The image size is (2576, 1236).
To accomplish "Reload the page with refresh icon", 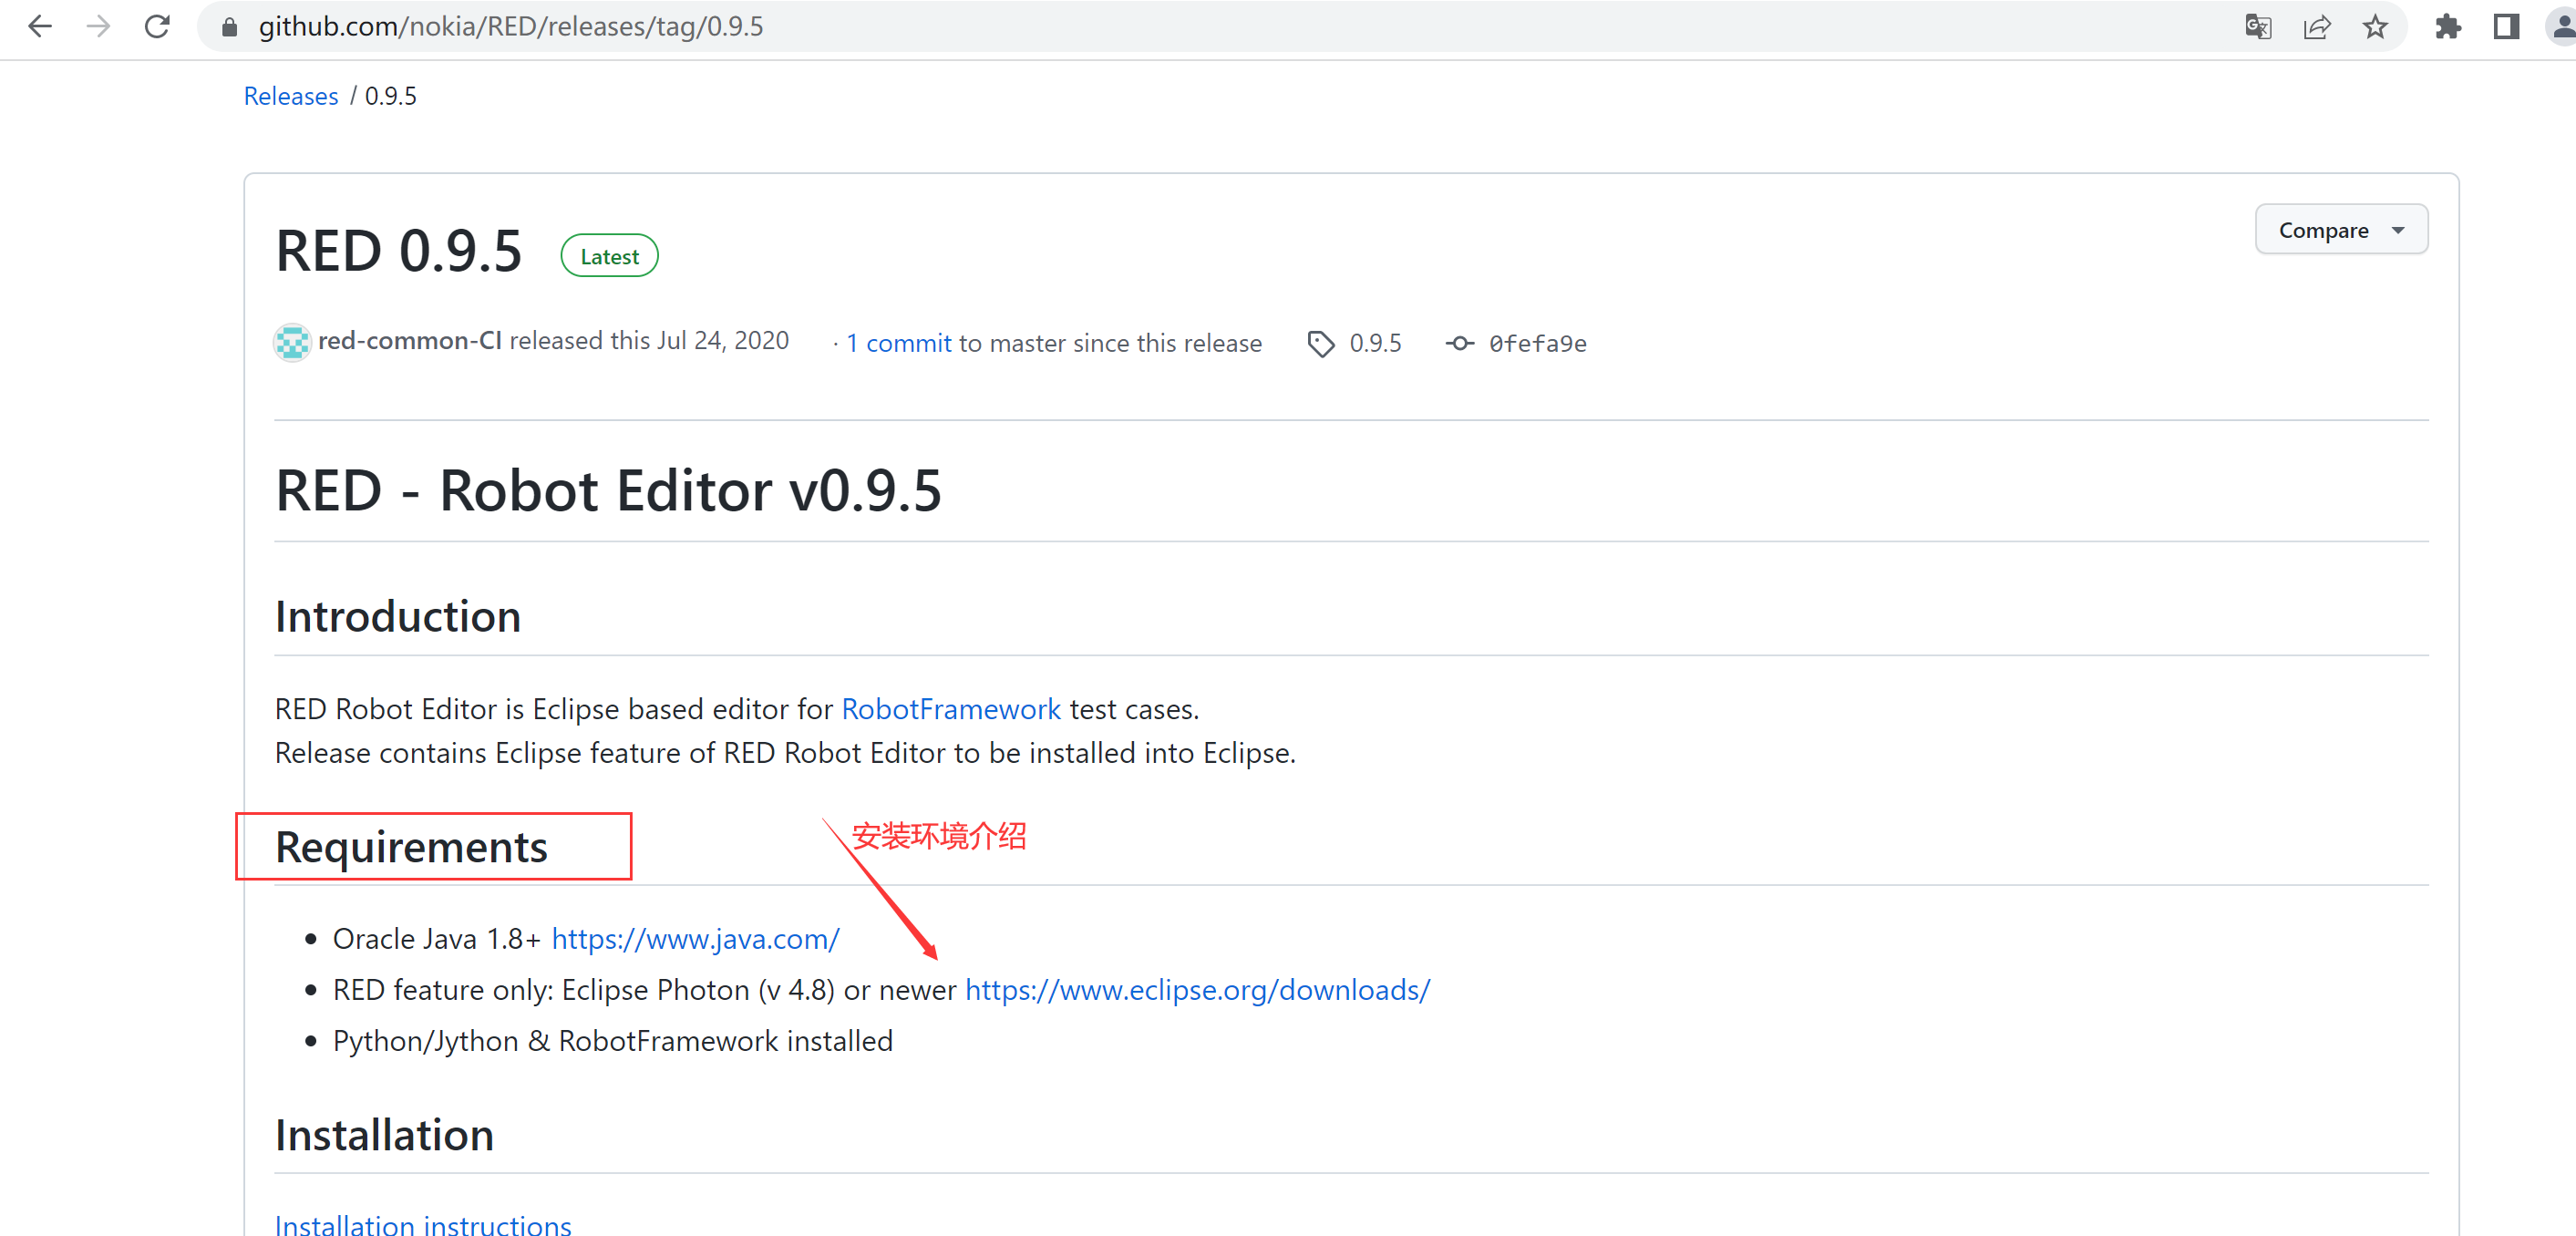I will (157, 26).
